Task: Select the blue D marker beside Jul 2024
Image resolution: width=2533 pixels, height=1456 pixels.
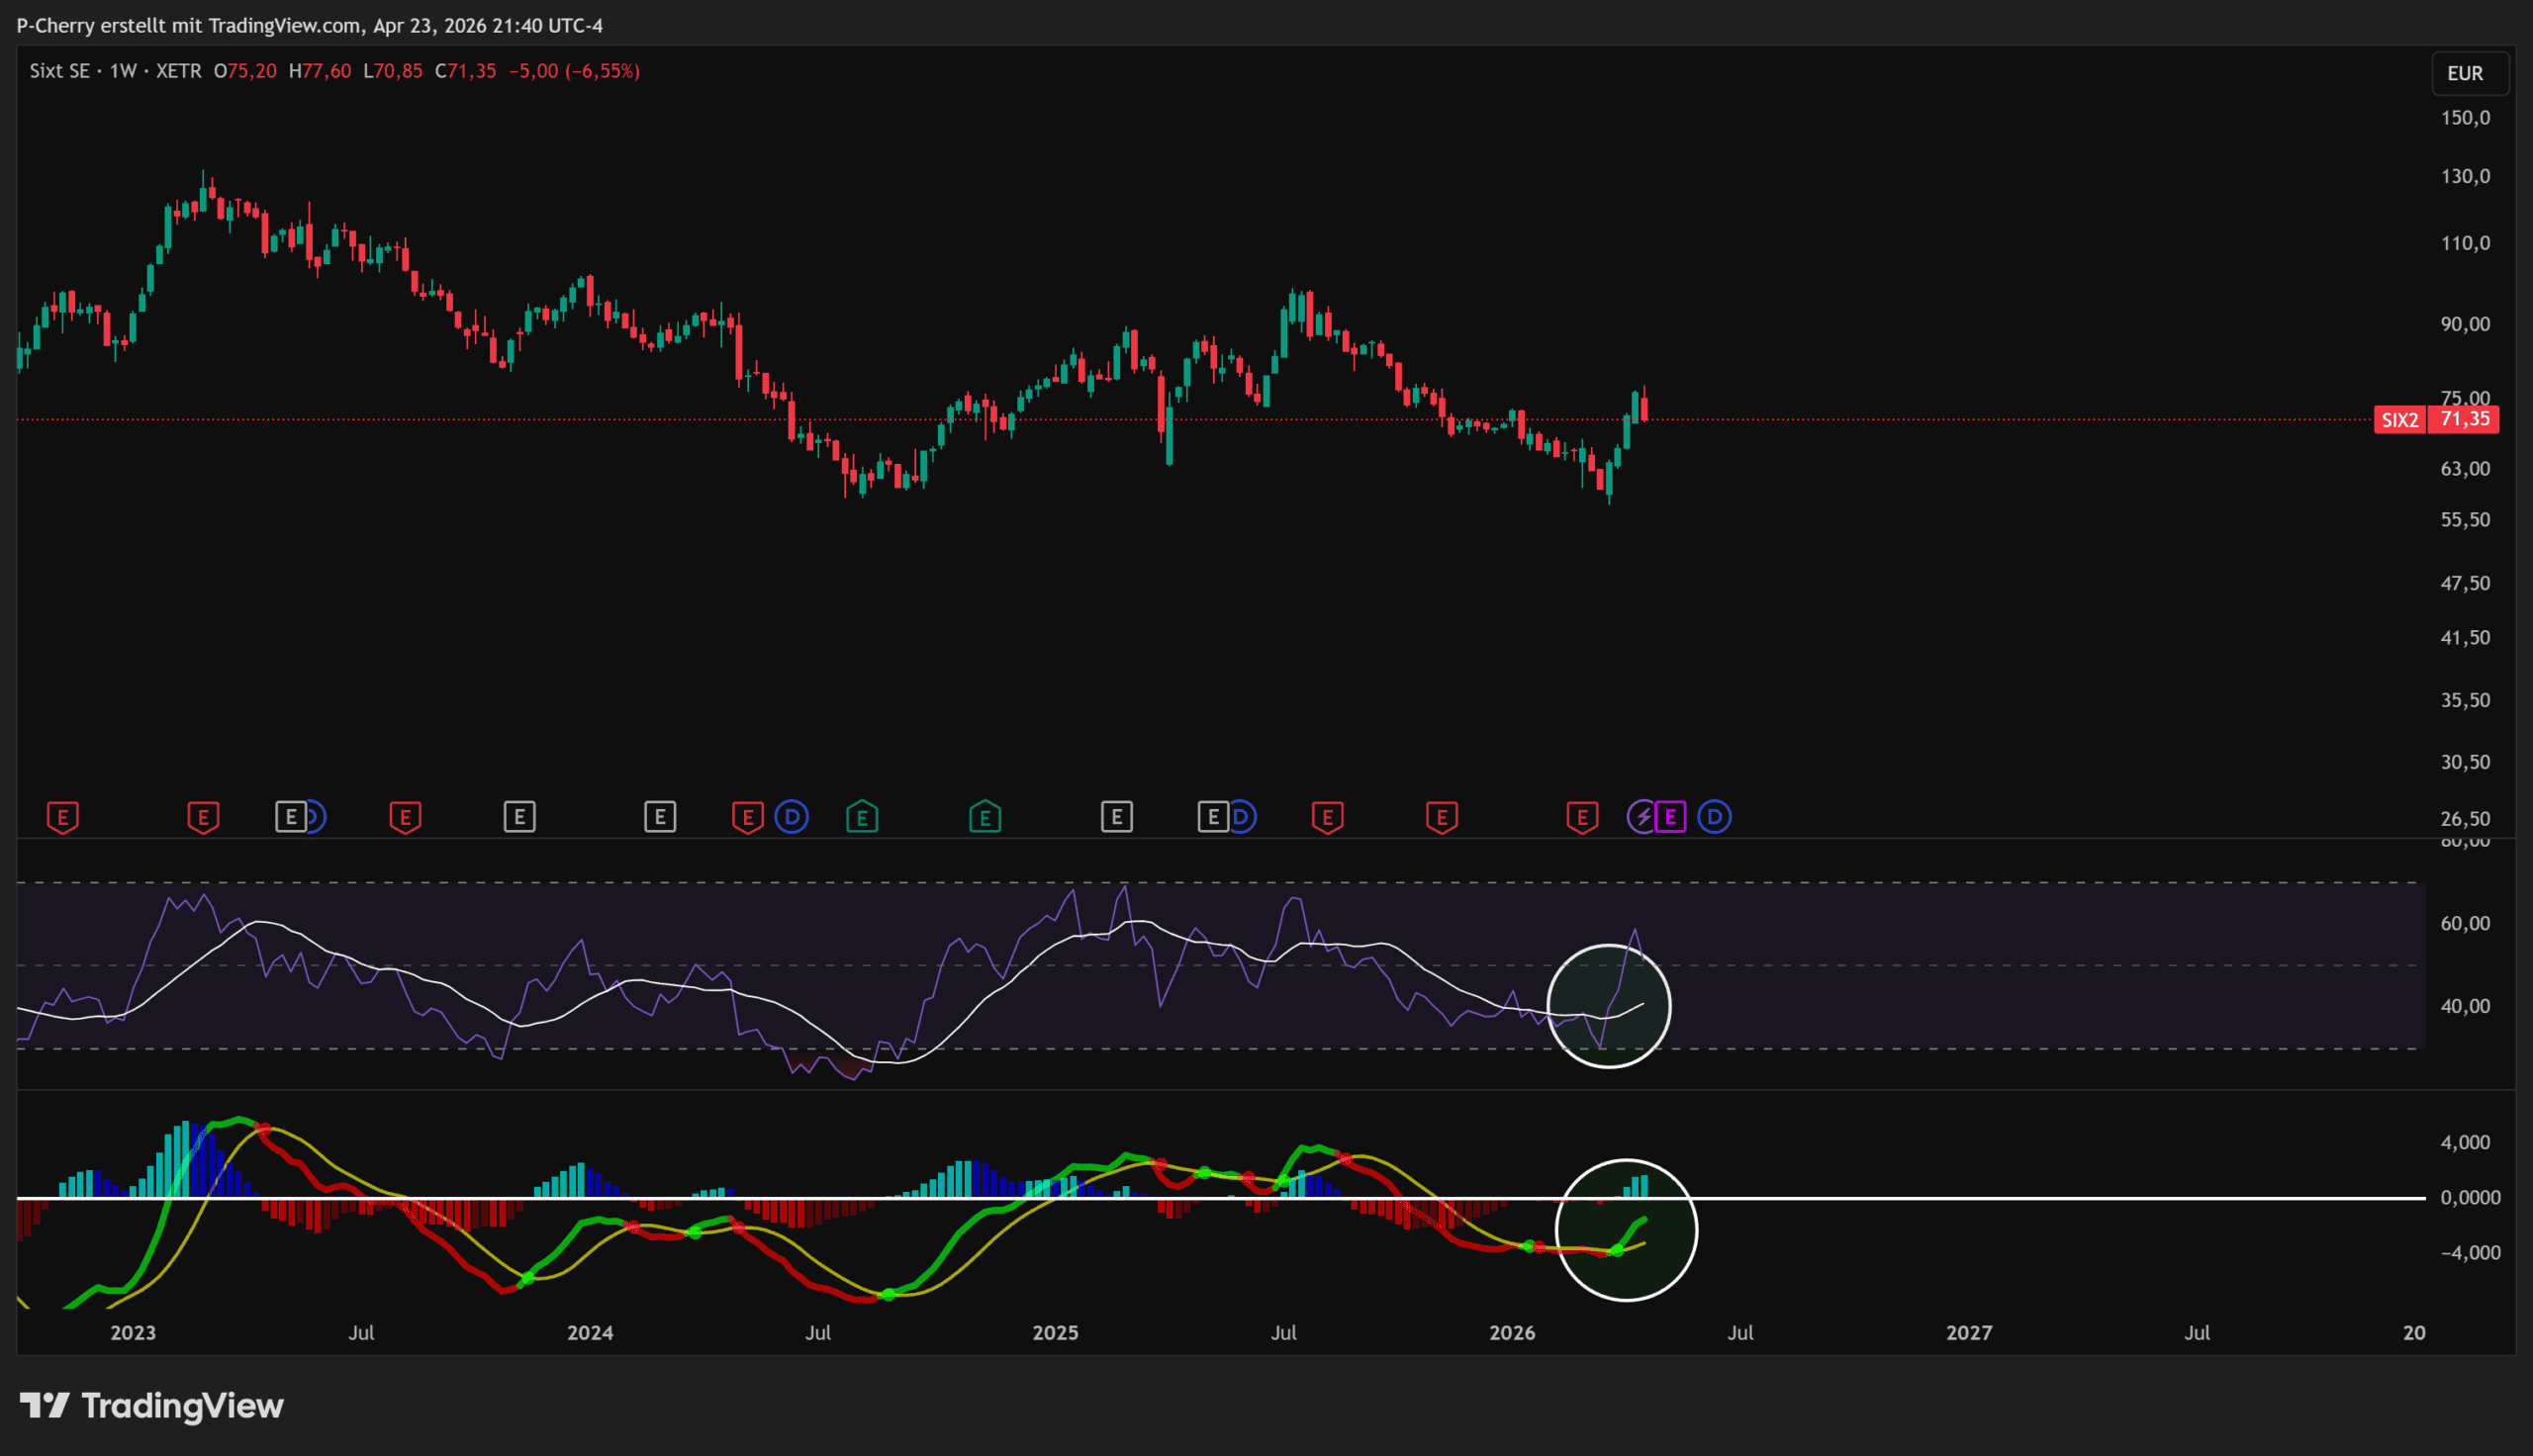Action: 791,817
